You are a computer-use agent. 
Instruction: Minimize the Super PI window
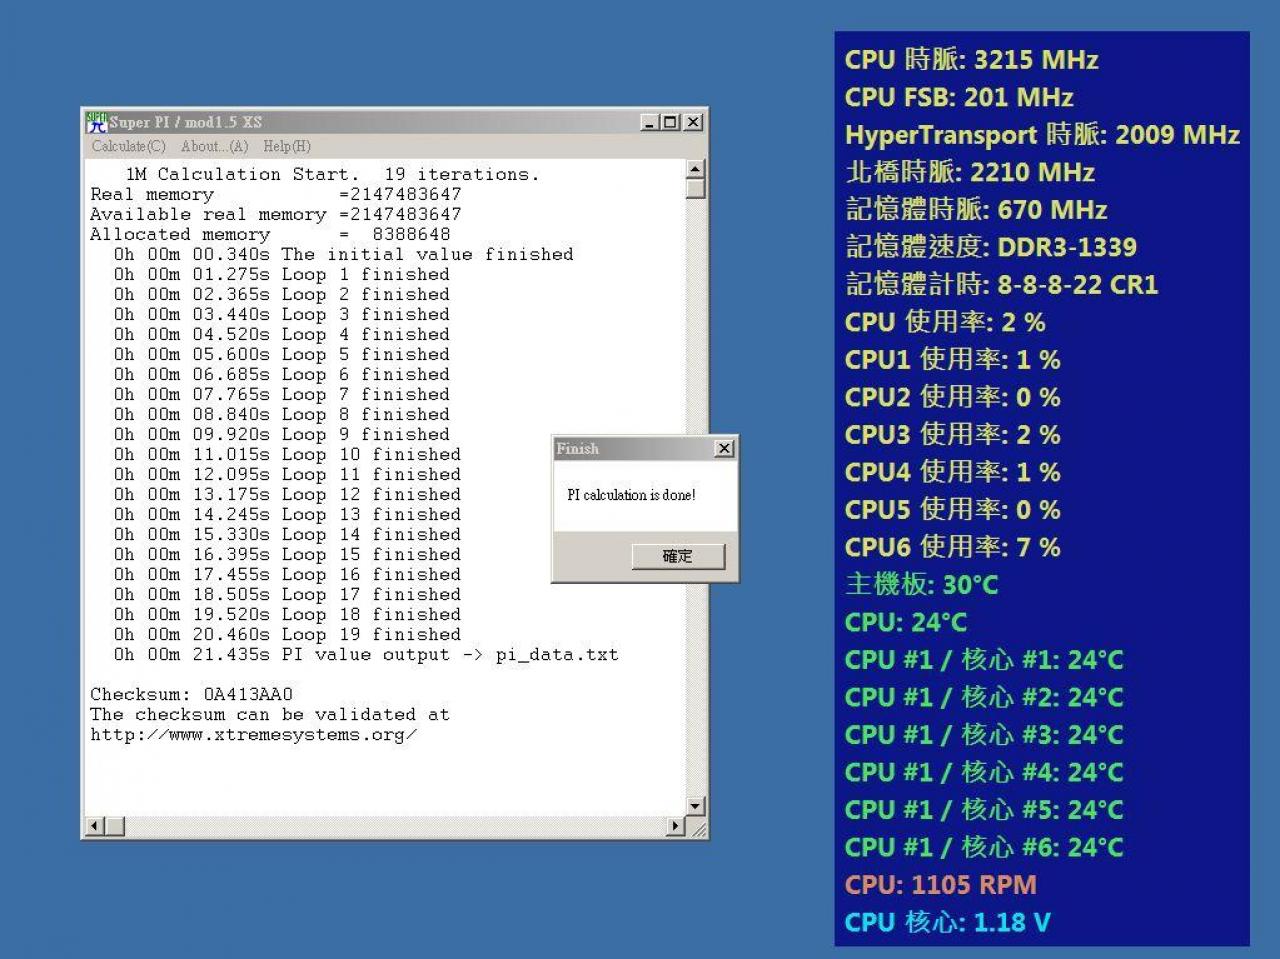click(650, 122)
